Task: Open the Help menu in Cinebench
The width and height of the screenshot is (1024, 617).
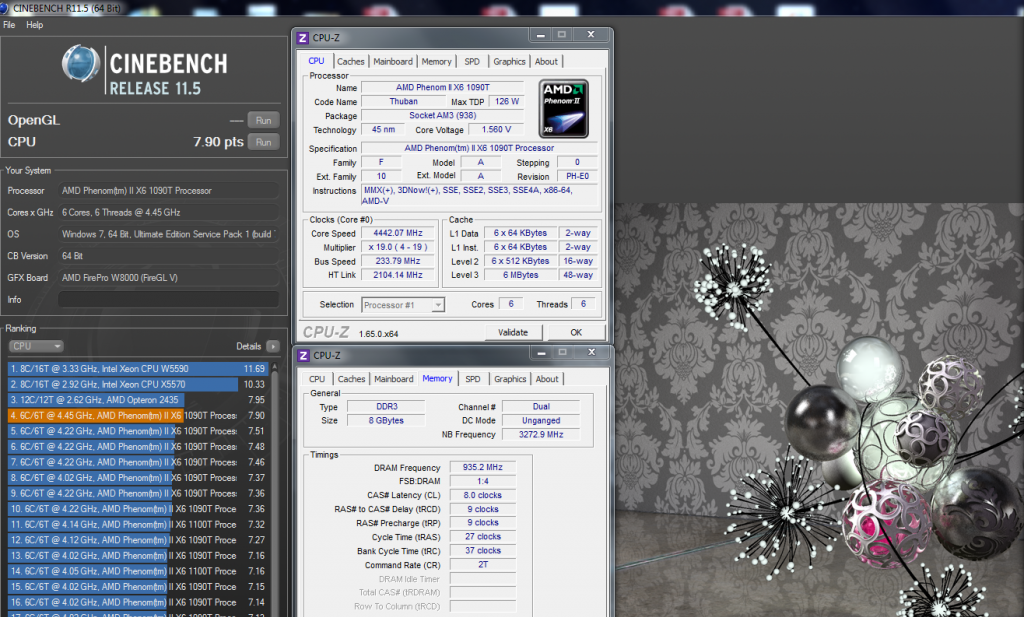Action: coord(34,24)
